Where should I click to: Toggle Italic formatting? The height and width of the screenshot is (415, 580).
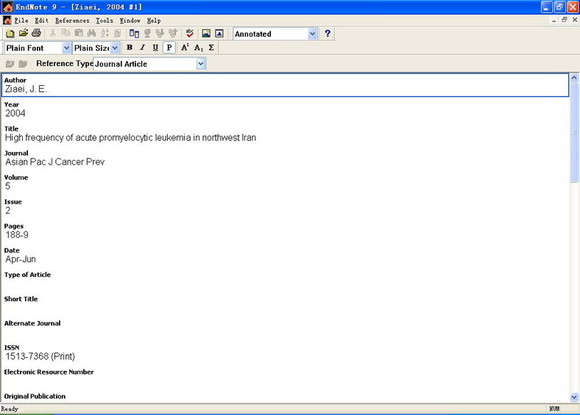[x=142, y=48]
